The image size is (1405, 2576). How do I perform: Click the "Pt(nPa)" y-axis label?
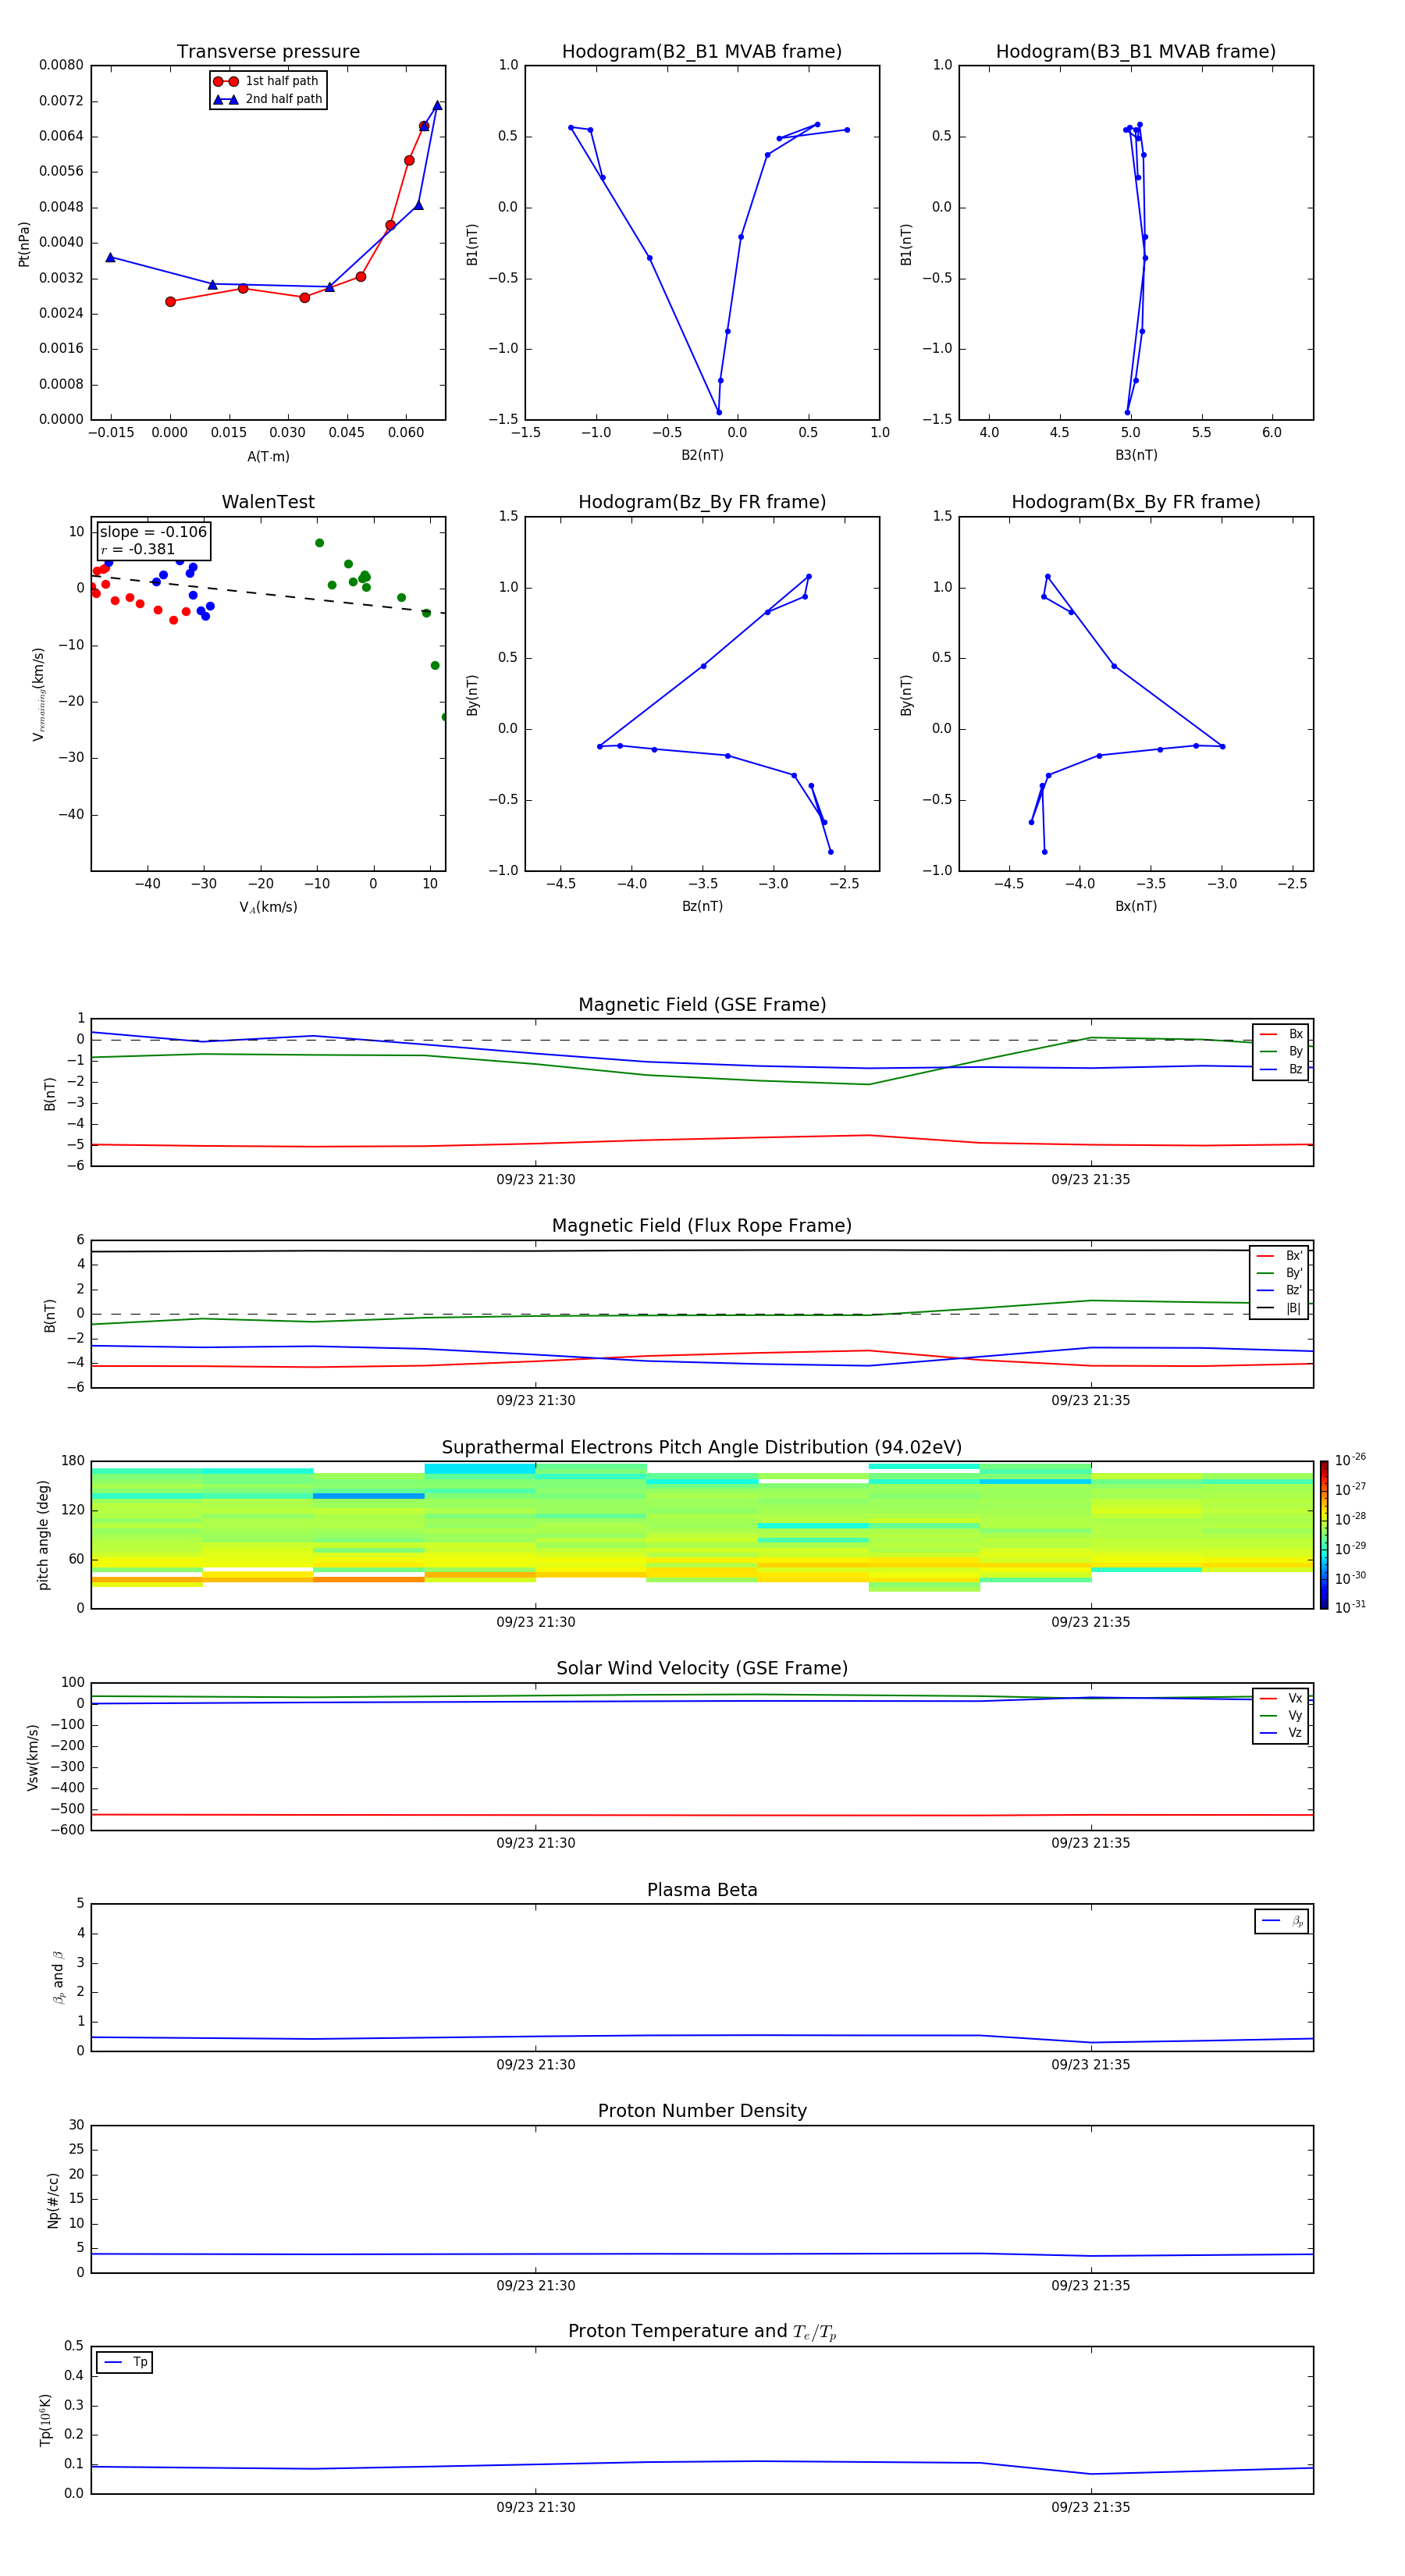pos(24,243)
